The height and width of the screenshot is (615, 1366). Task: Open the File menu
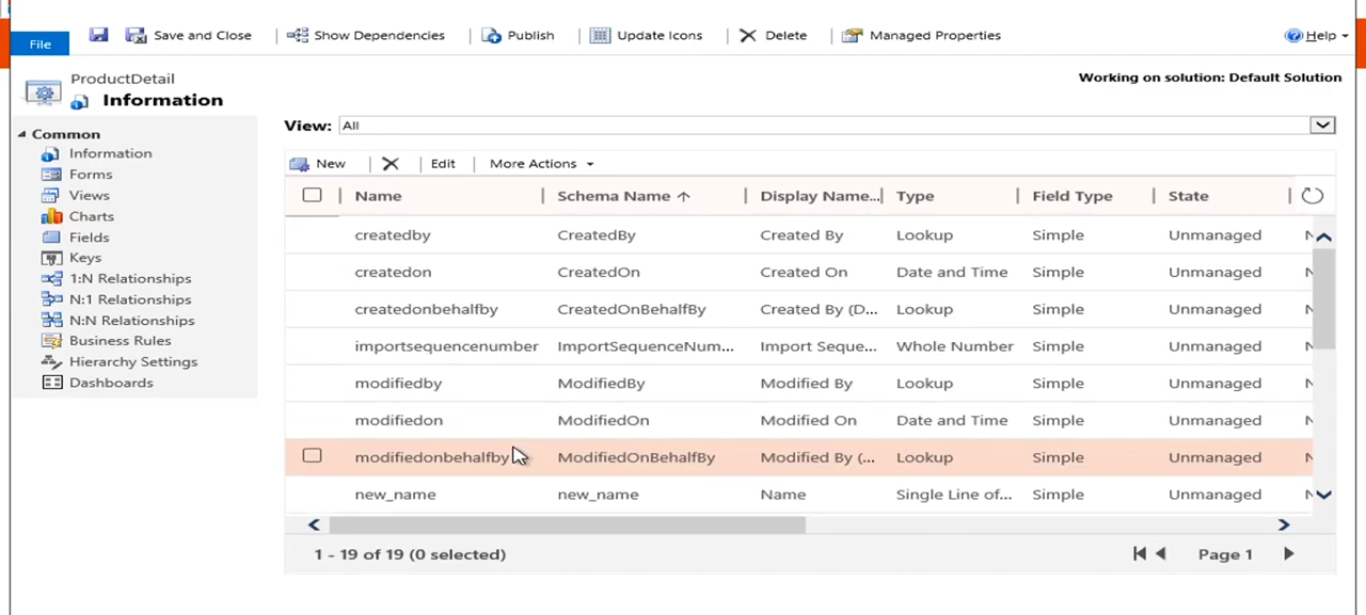39,44
